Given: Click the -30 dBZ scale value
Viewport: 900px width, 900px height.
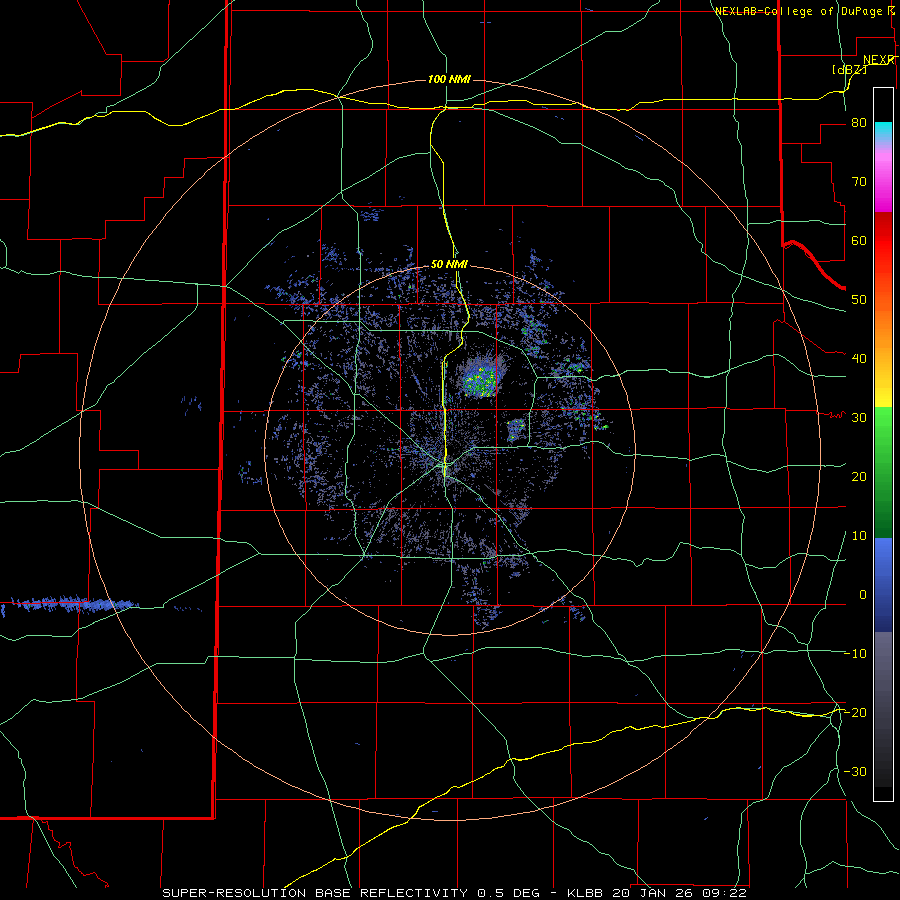Looking at the screenshot, I should pos(855,772).
